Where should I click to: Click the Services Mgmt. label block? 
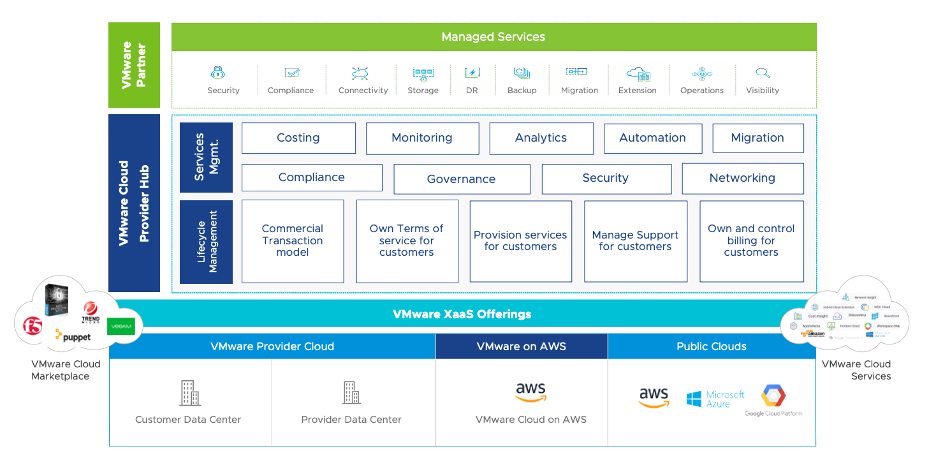pos(207,158)
